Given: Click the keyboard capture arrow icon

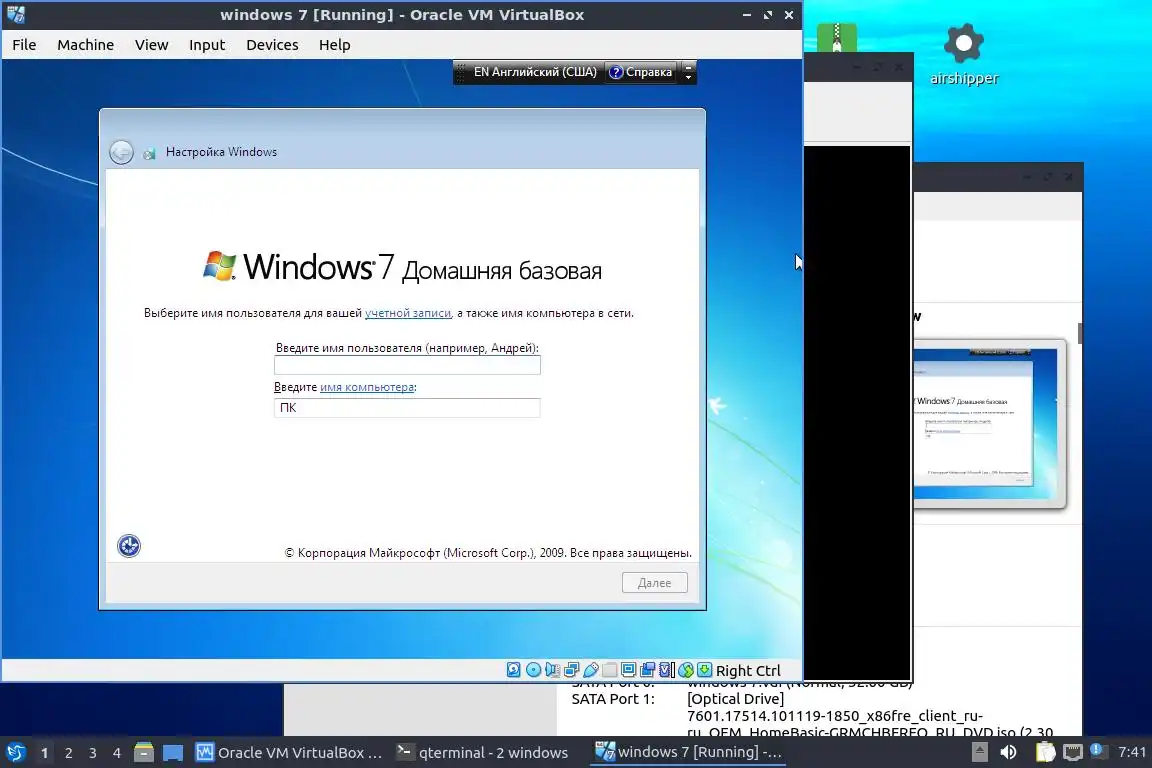Looking at the screenshot, I should (705, 670).
